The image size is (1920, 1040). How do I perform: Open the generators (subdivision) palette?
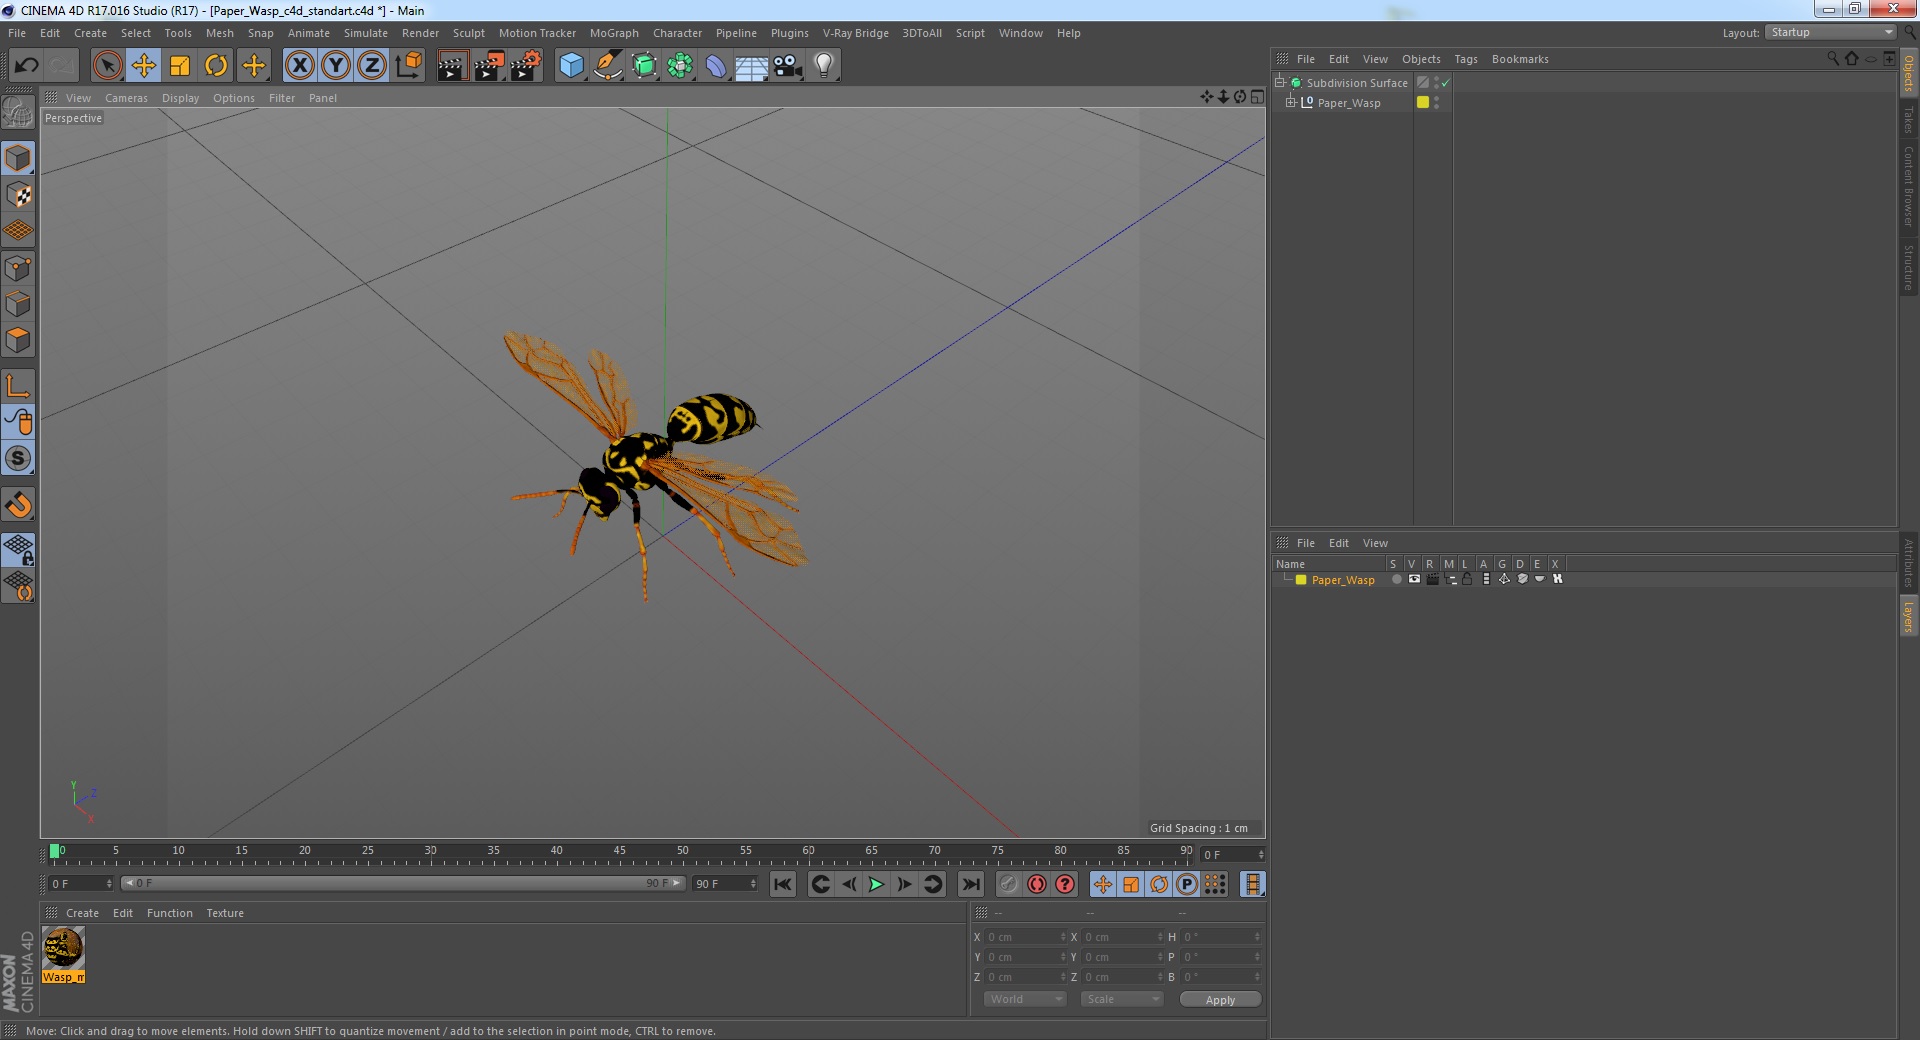(x=644, y=66)
